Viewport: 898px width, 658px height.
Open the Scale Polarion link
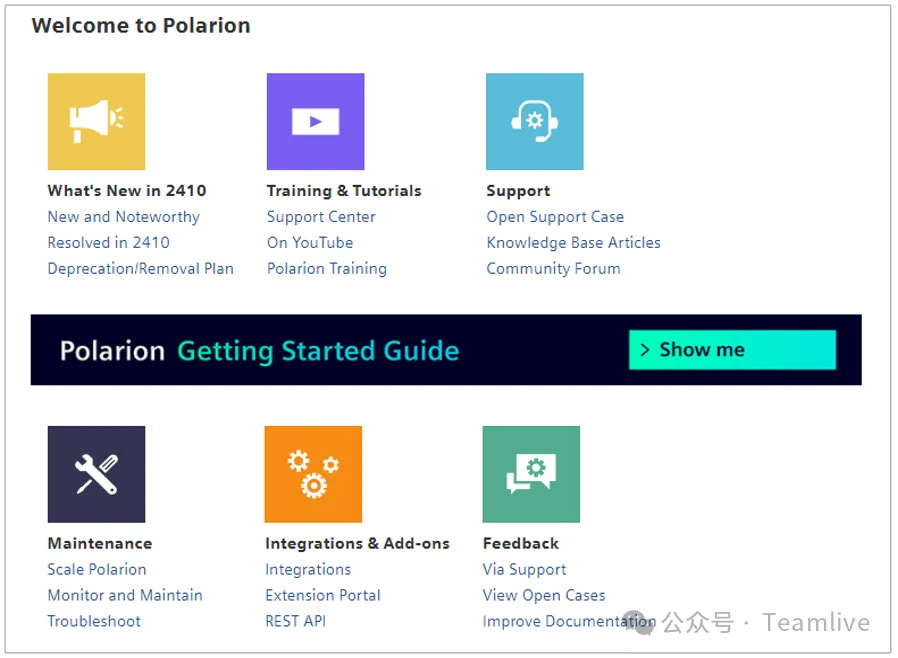coord(97,570)
